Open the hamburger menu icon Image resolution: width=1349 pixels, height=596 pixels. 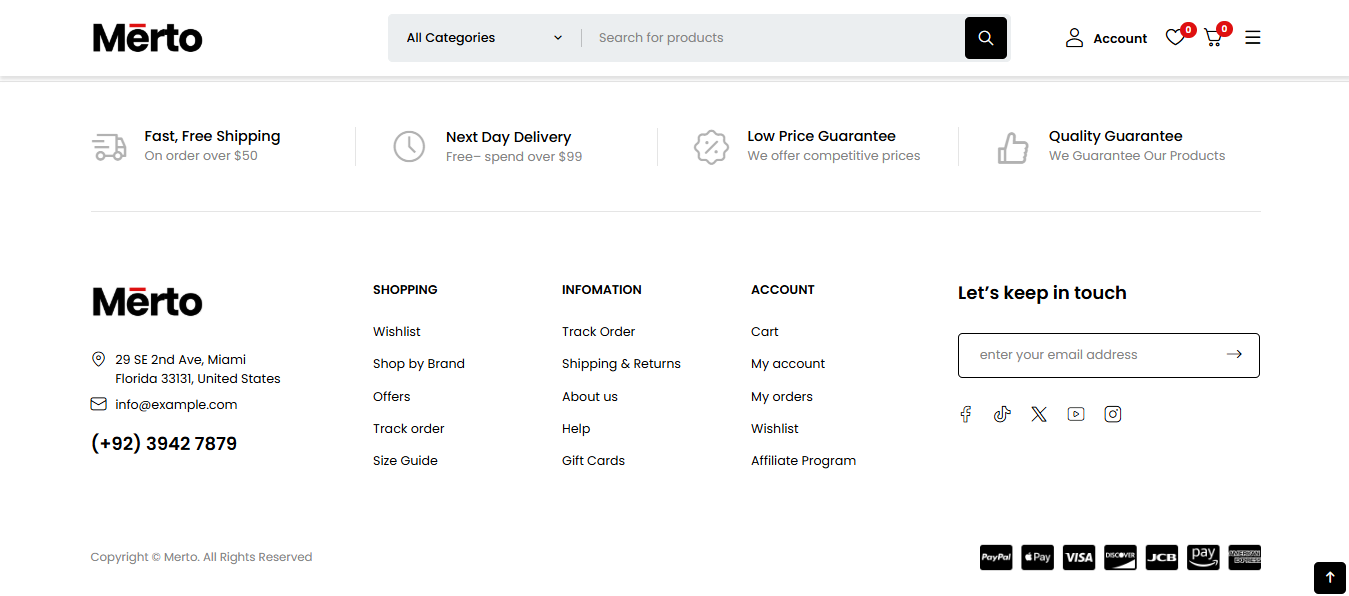pyautogui.click(x=1253, y=38)
